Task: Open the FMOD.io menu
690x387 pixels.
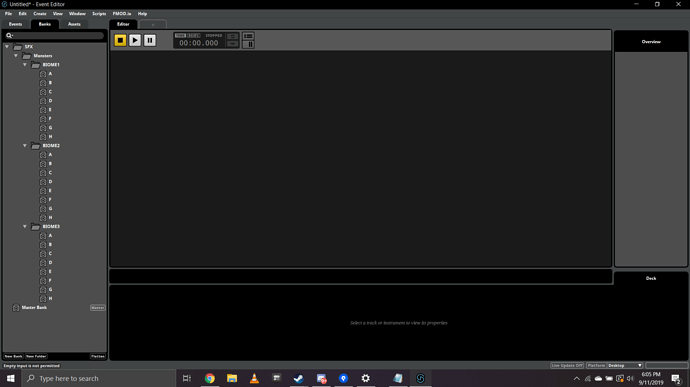Action: [x=122, y=14]
